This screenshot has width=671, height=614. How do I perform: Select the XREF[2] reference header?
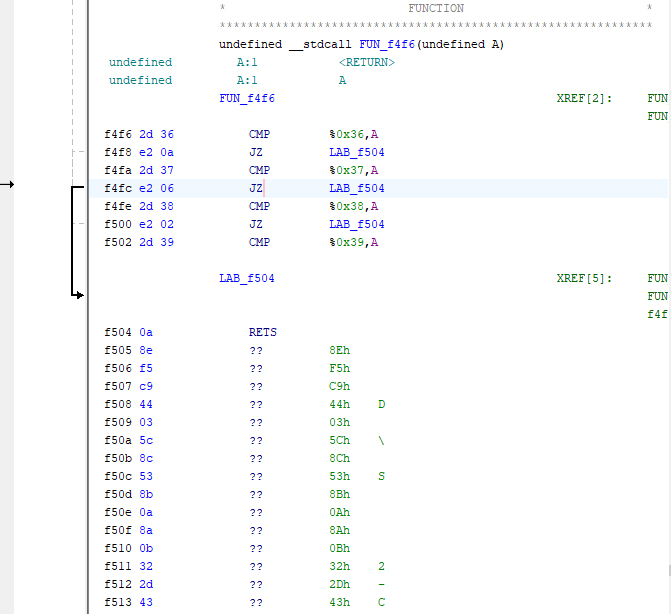click(582, 98)
